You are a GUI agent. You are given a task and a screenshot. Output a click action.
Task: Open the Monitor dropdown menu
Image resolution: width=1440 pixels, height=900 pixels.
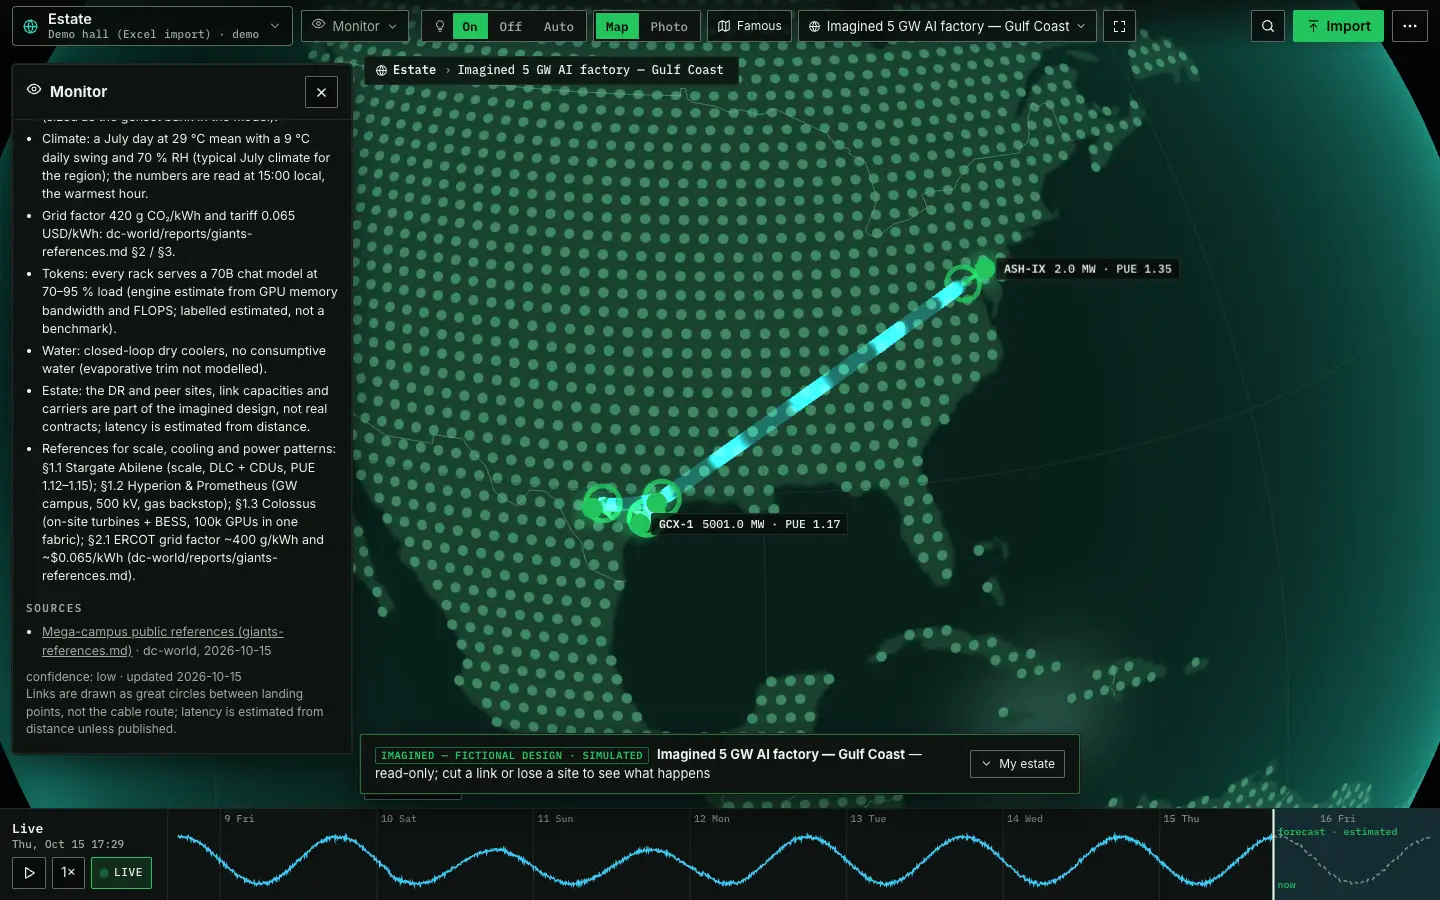354,26
